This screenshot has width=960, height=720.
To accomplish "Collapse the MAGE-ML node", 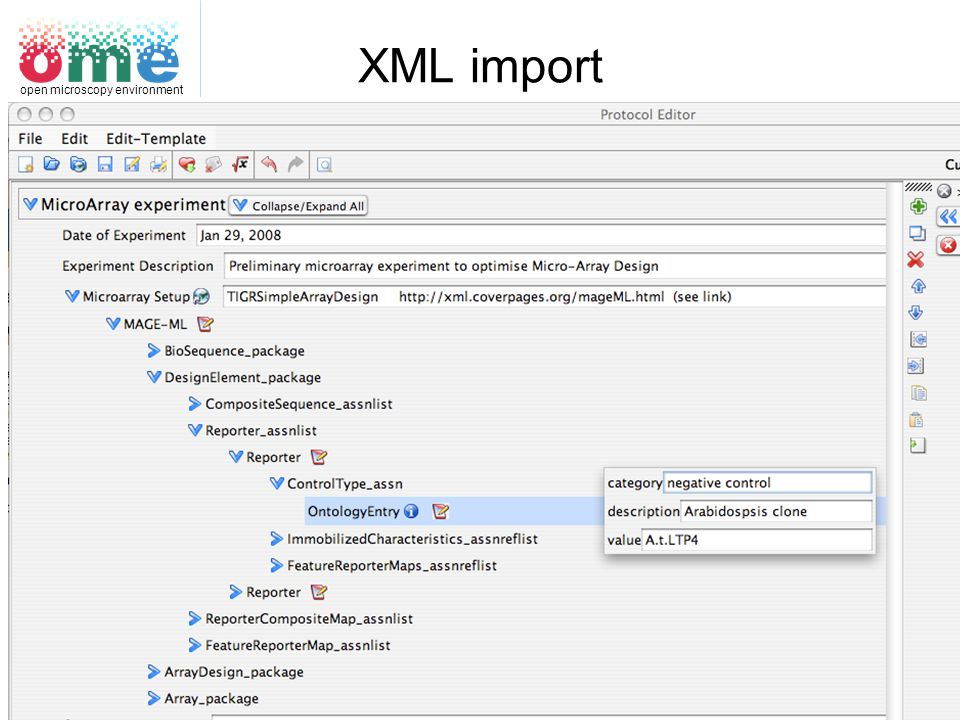I will [113, 323].
